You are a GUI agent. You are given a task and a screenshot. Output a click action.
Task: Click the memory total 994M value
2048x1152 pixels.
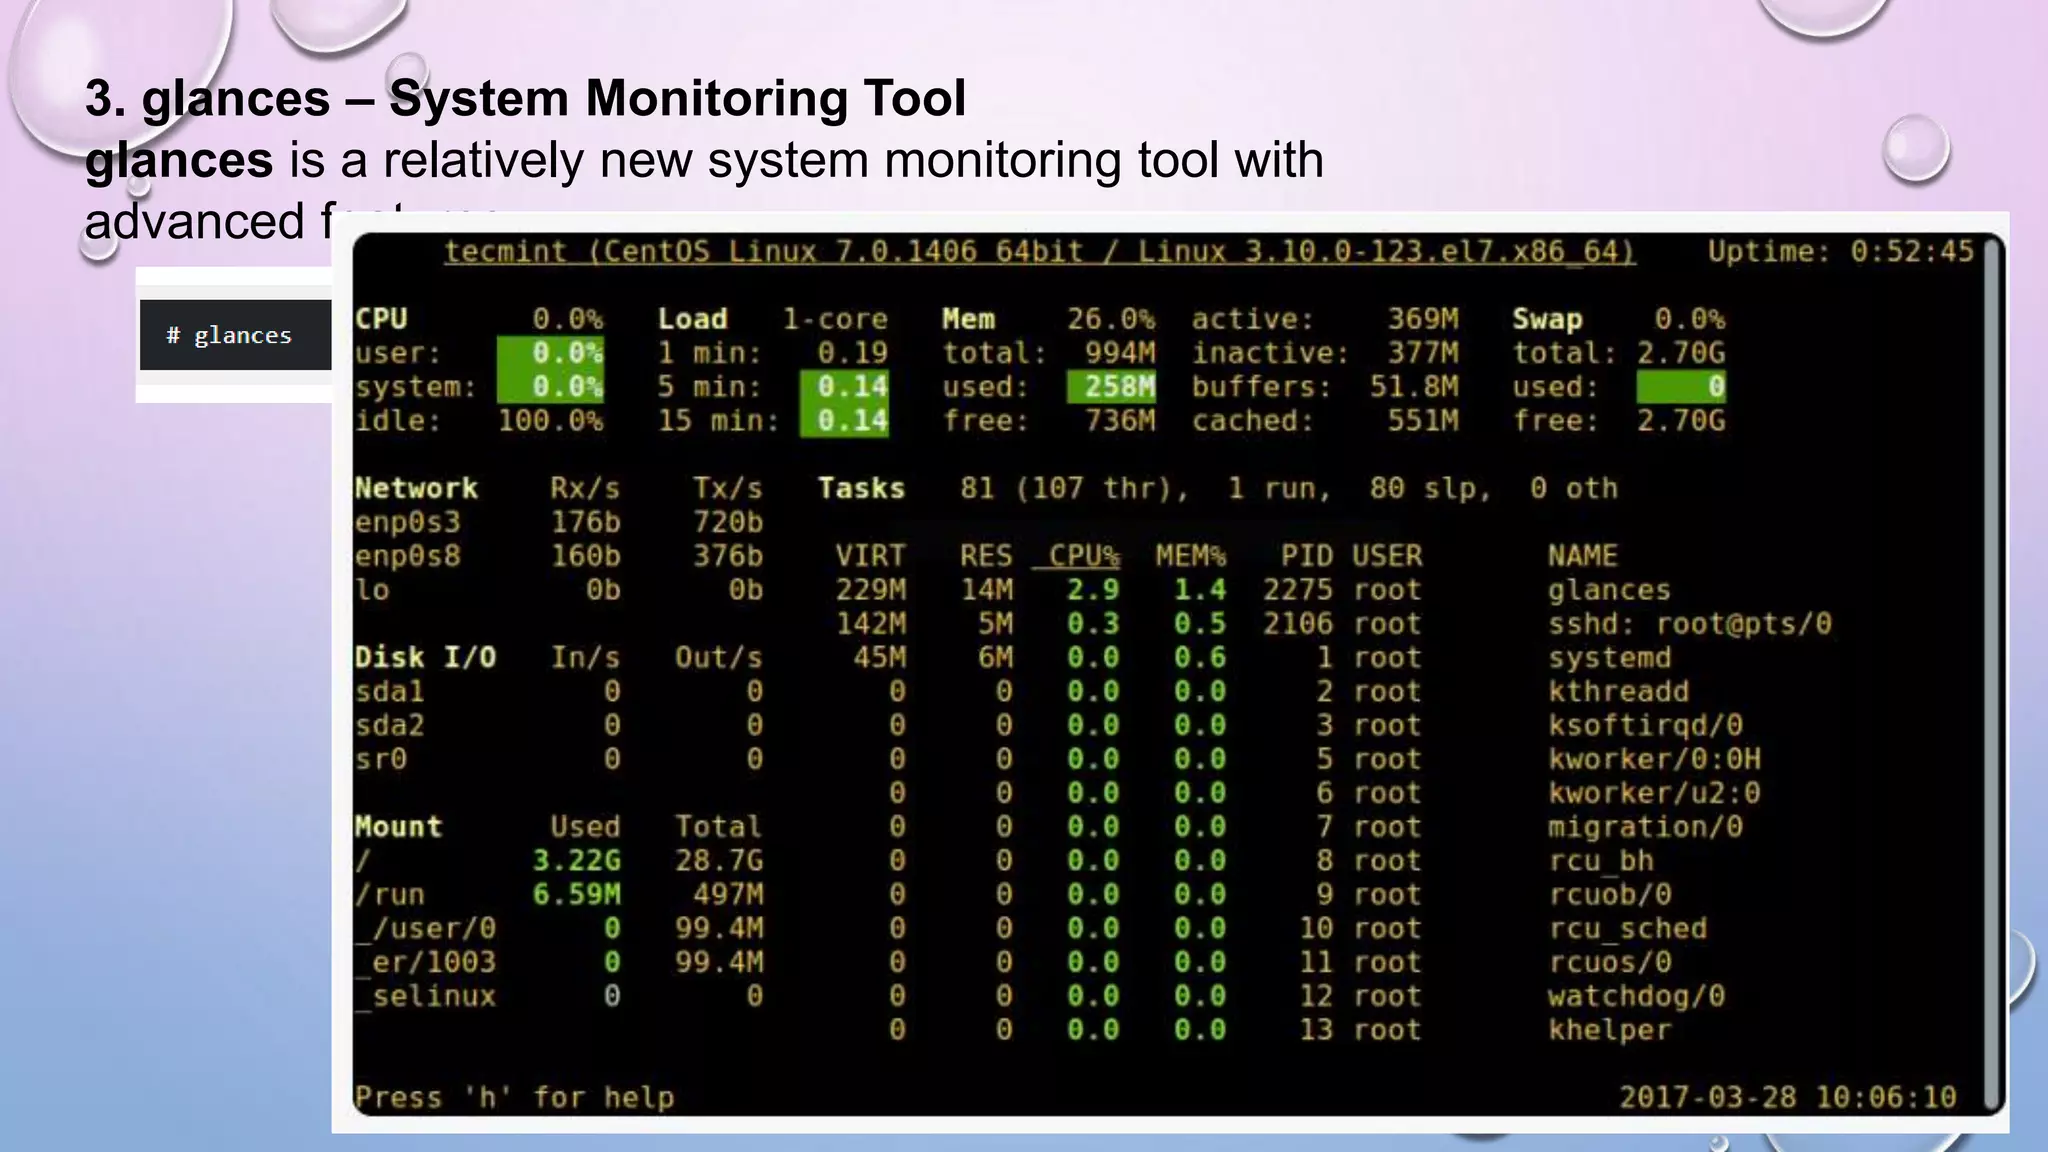(1120, 353)
